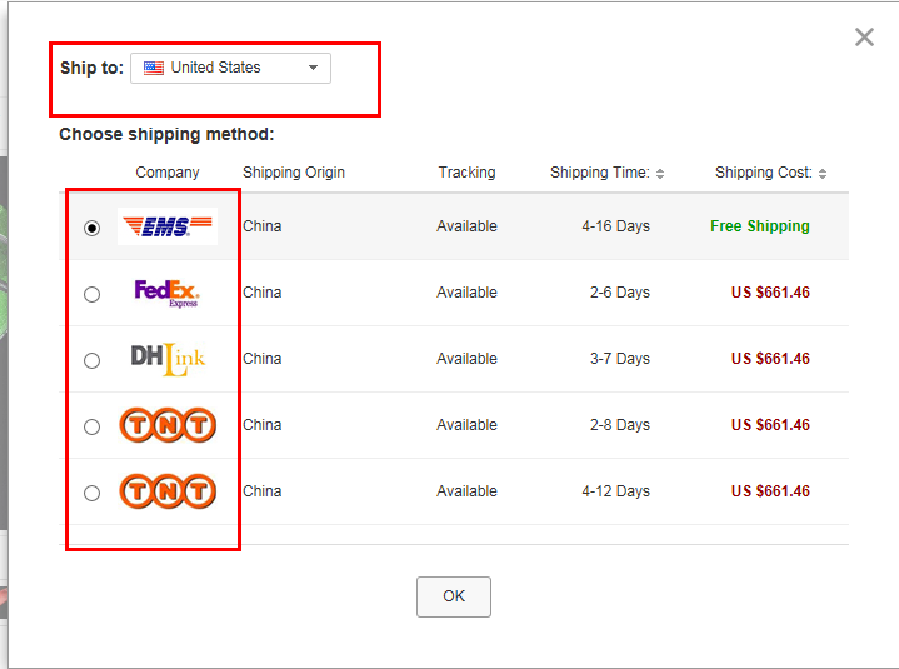Screen dimensions: 899x669
Task: Sort by Shipping Cost arrows
Action: pos(822,174)
